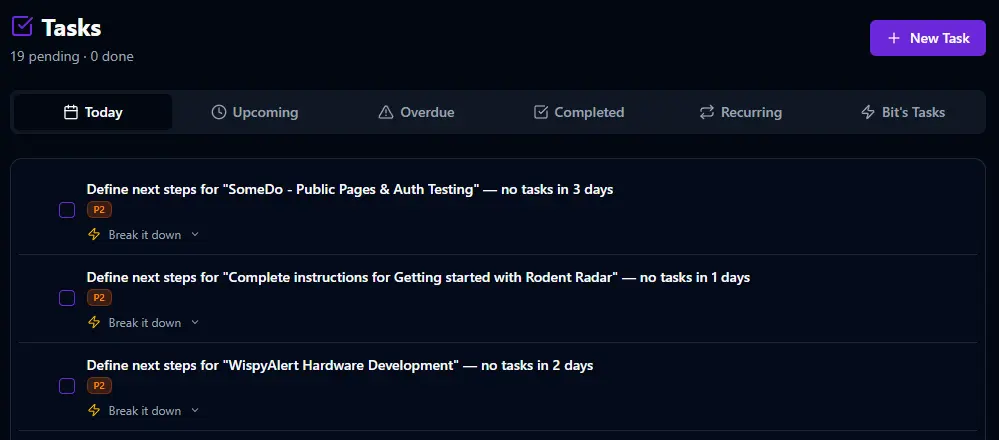
Task: Create a task with New Task button
Action: (928, 38)
